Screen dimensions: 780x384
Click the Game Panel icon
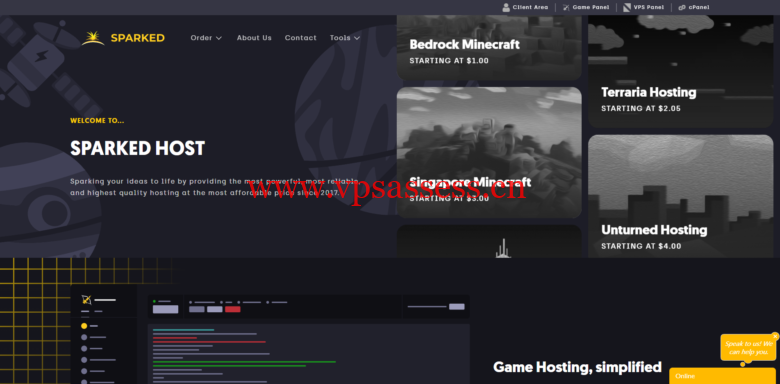coord(566,7)
